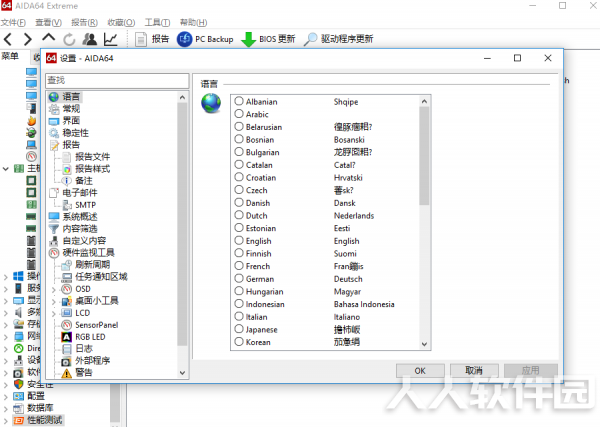Open the 文件(F) menu

pos(13,23)
